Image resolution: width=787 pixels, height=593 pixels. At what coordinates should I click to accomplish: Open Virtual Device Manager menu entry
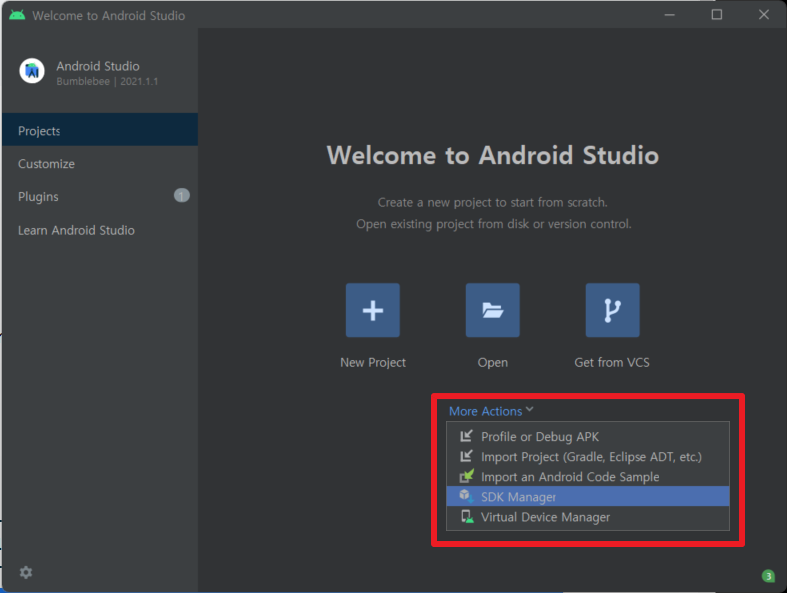click(x=588, y=517)
